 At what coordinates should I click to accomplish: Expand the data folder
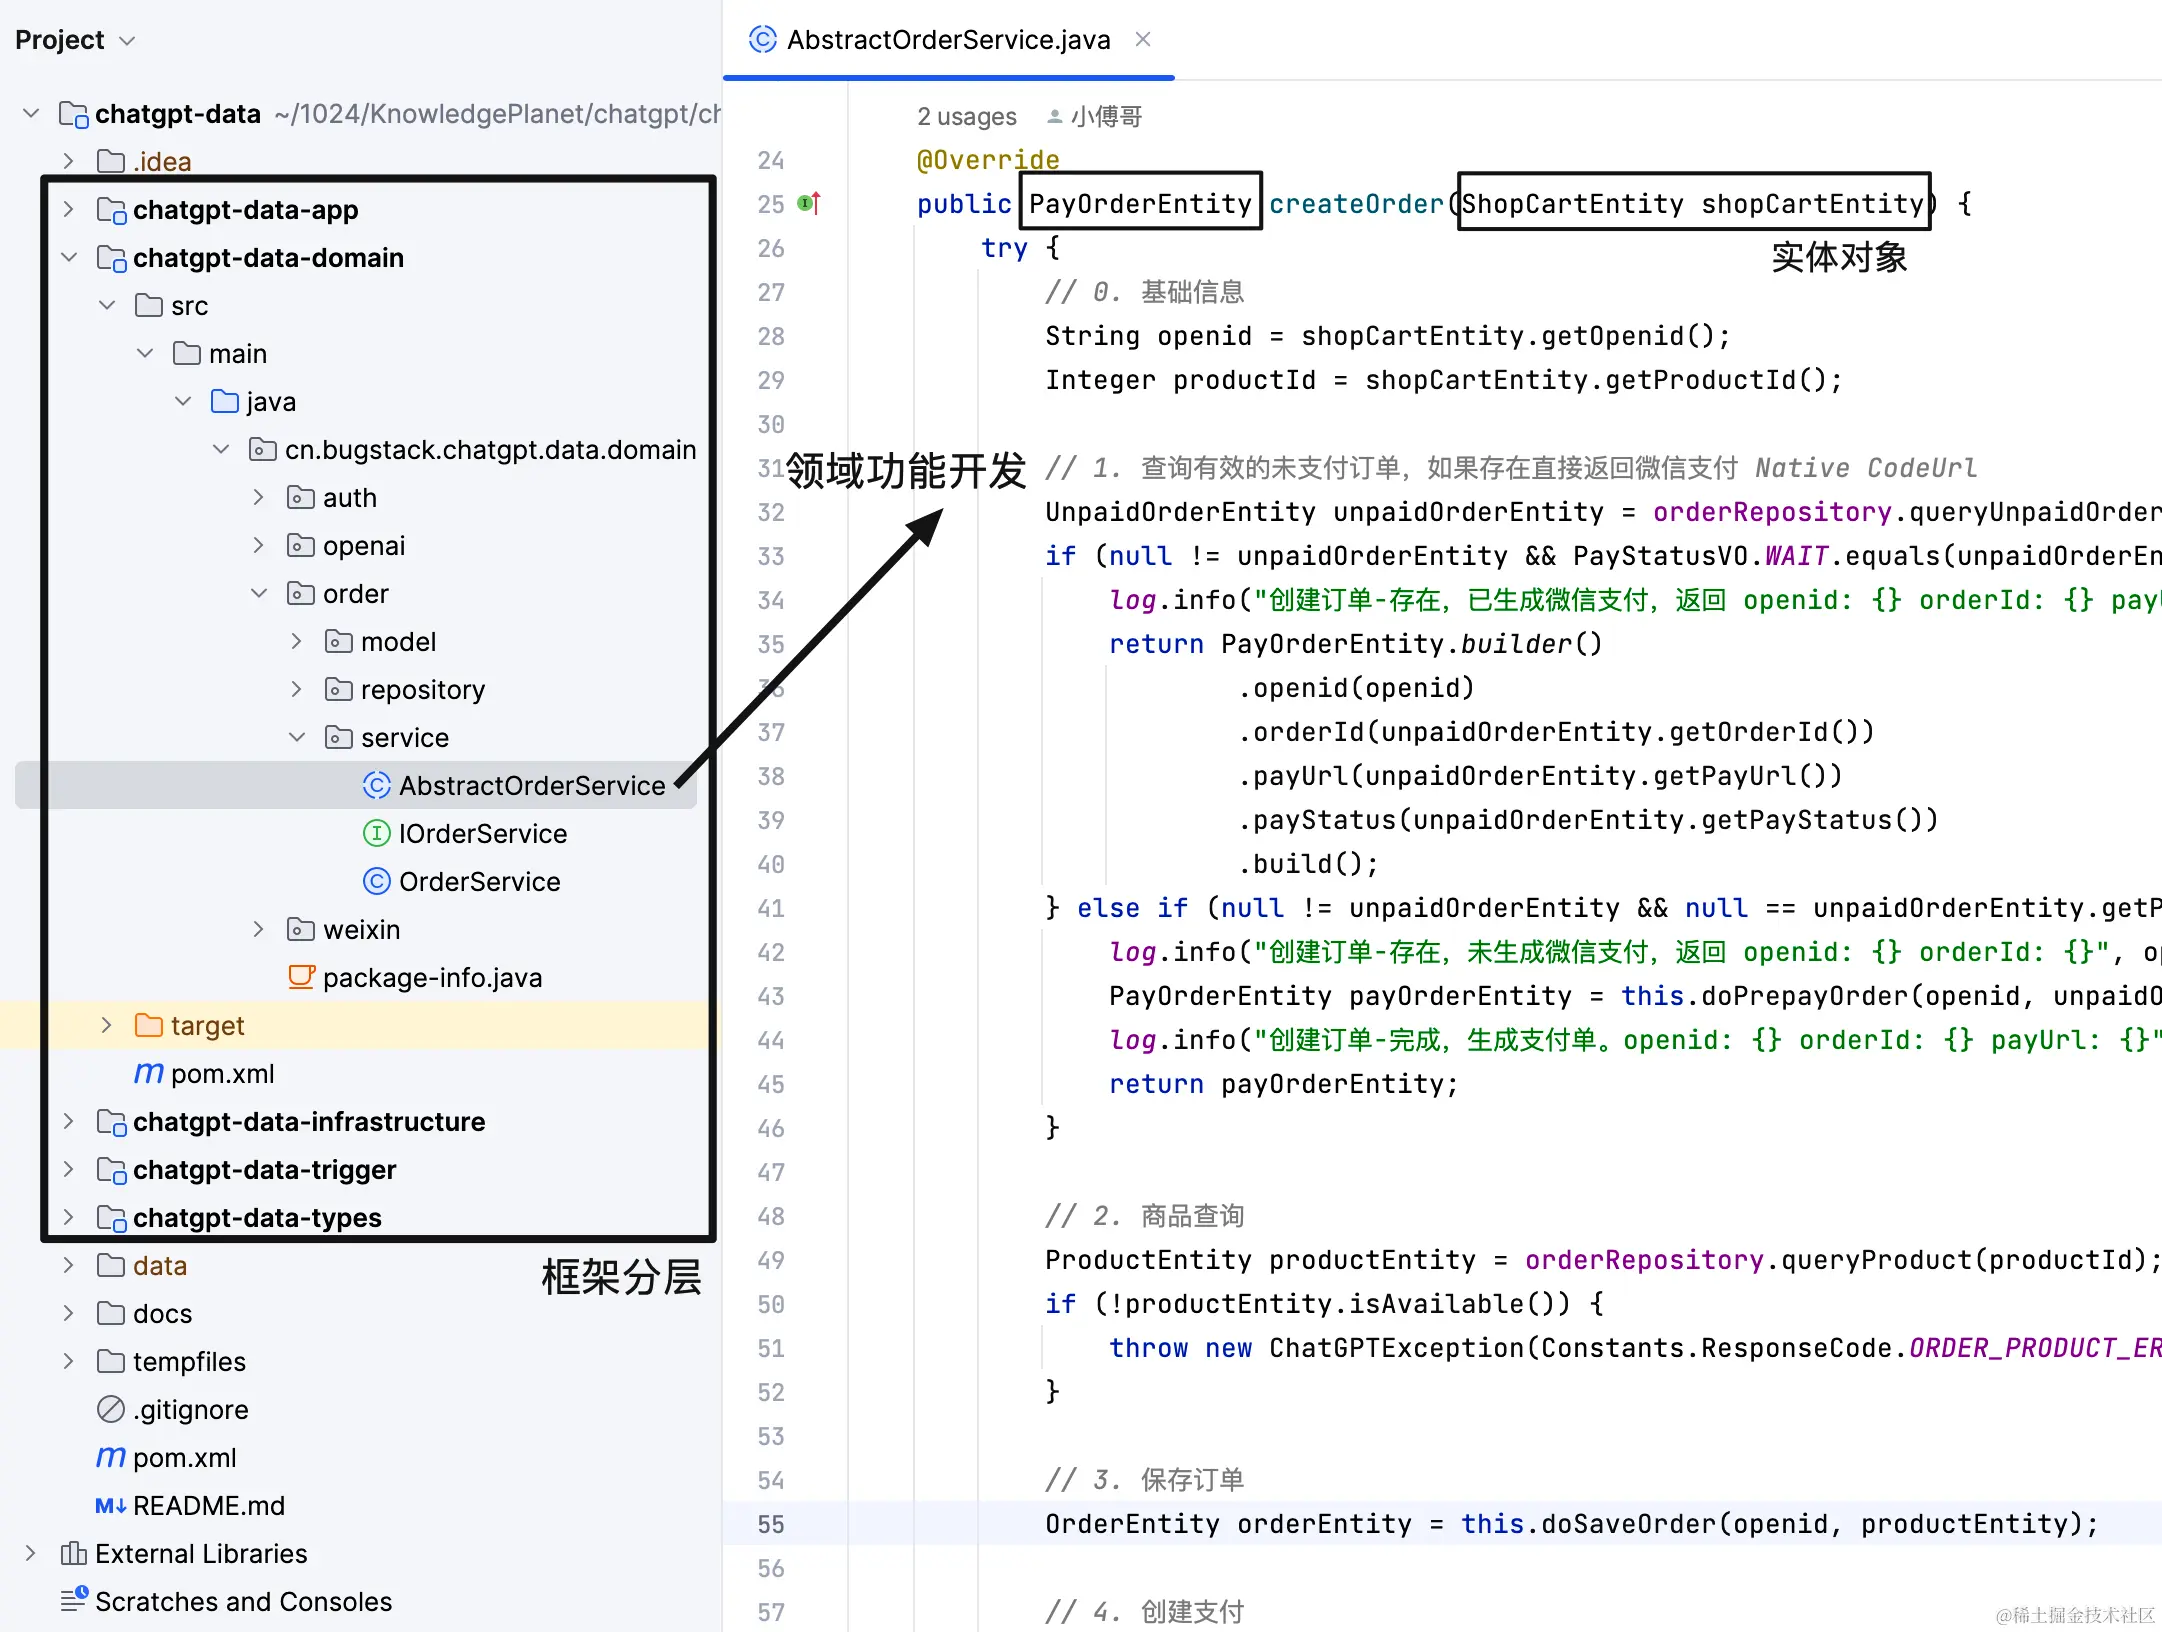click(68, 1265)
